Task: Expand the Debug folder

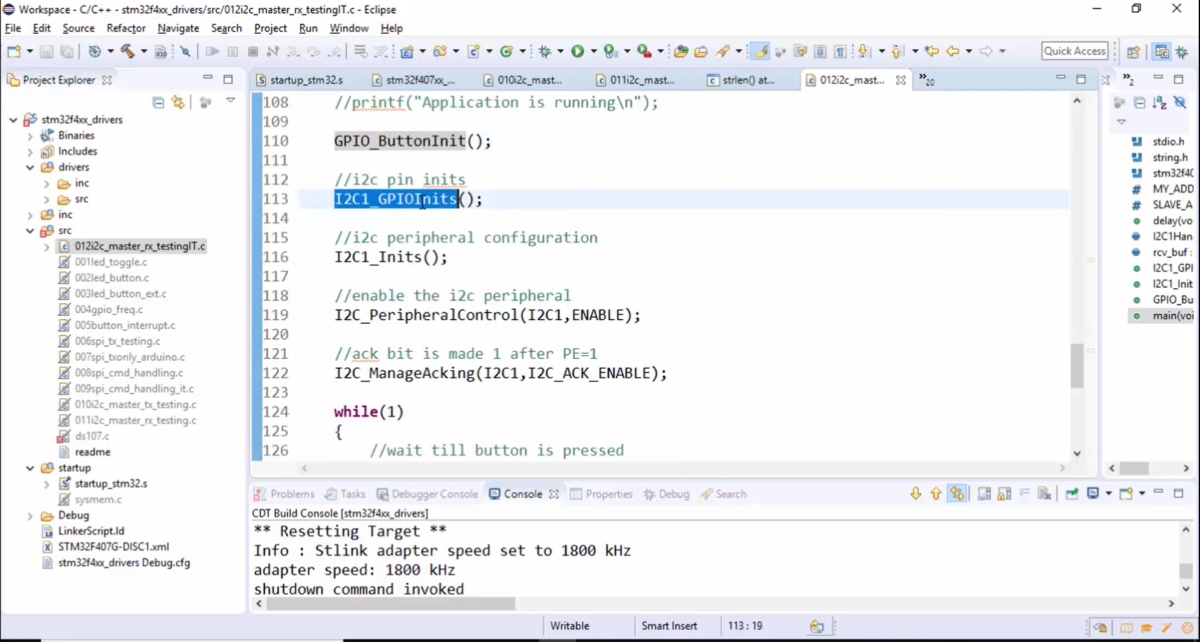Action: click(30, 516)
